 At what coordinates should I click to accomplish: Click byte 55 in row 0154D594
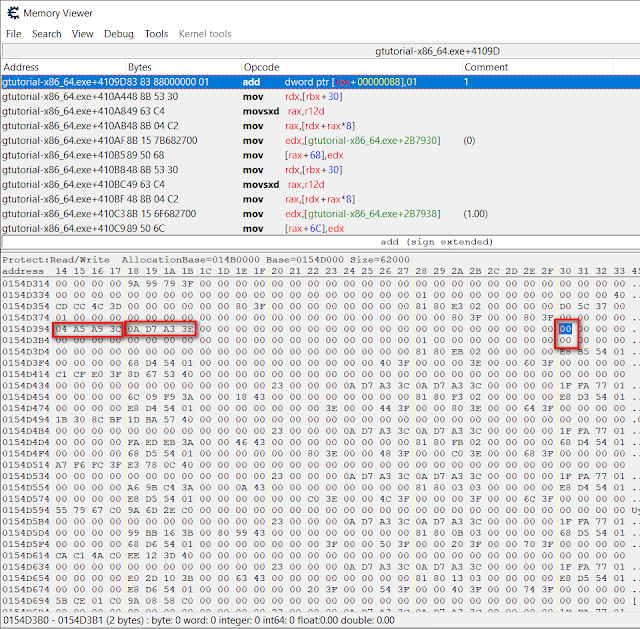click(x=61, y=510)
